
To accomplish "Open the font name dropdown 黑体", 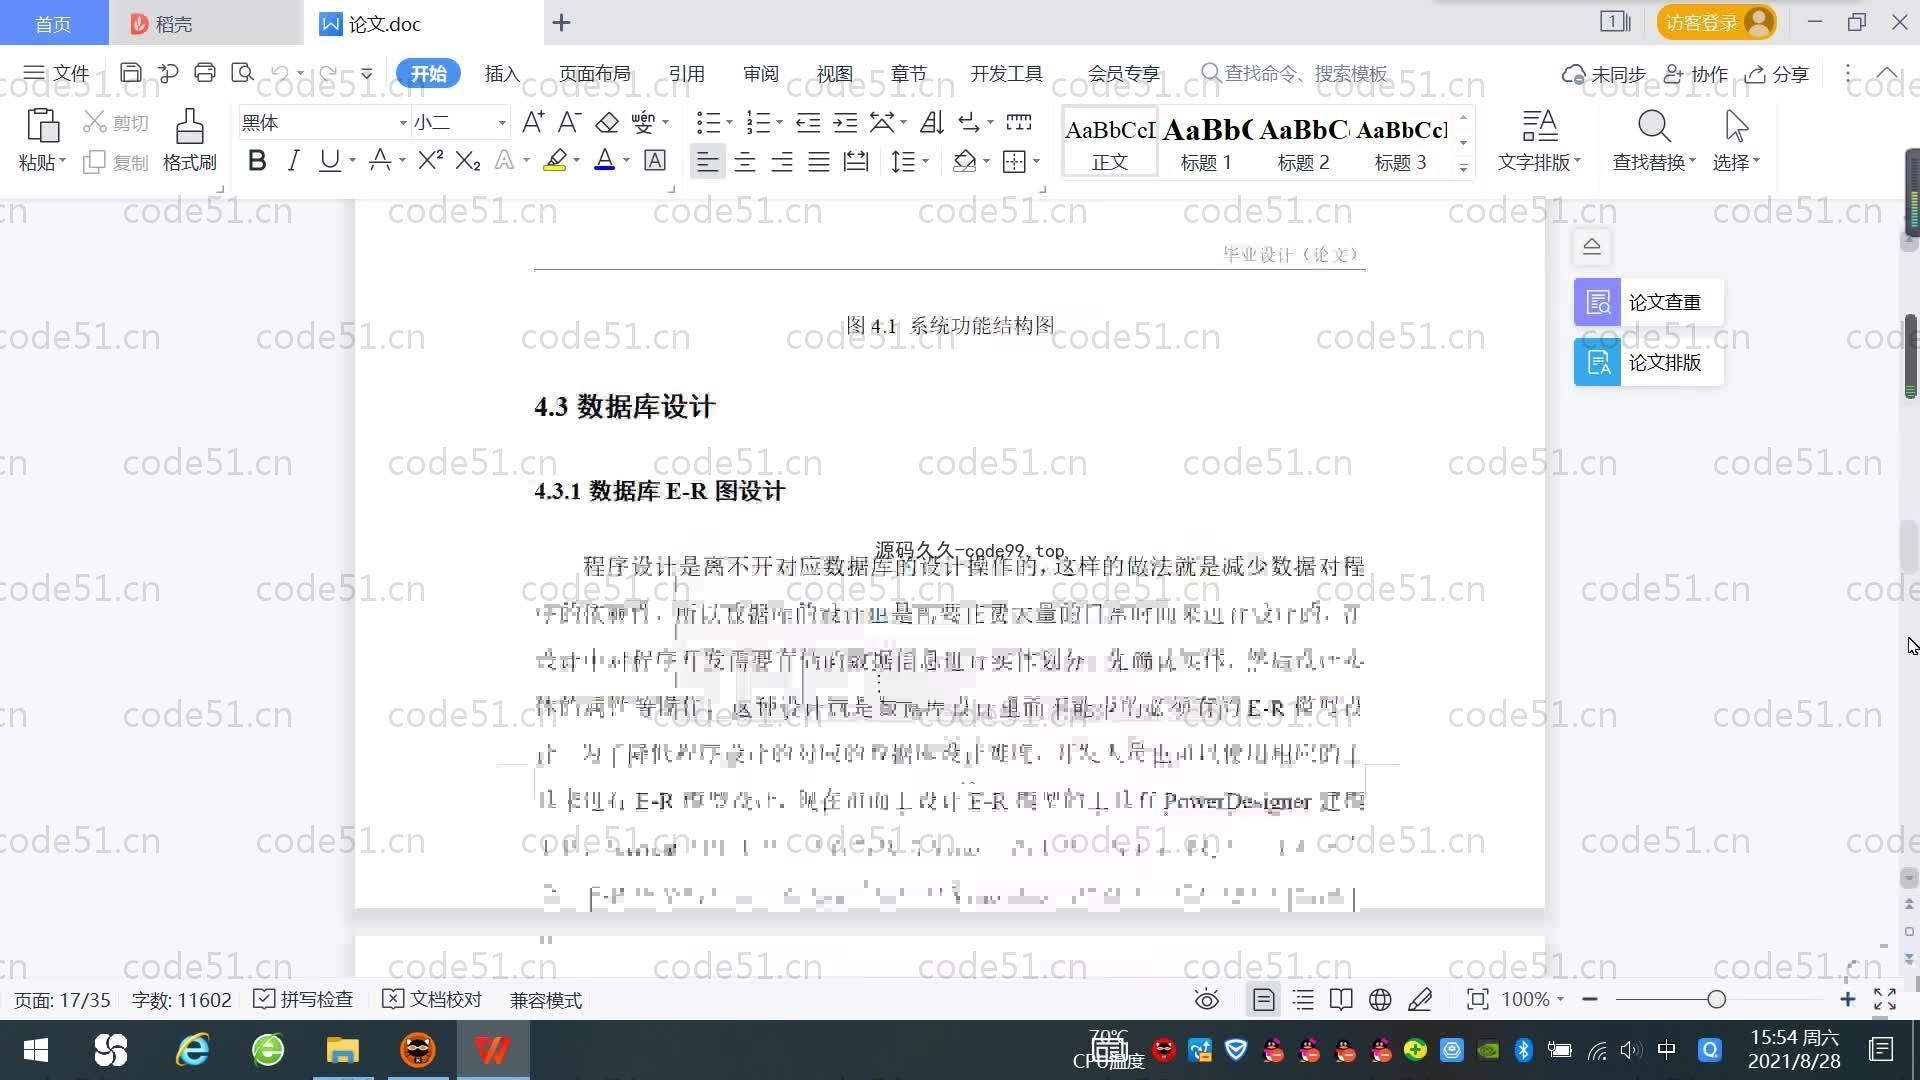I will coord(403,123).
